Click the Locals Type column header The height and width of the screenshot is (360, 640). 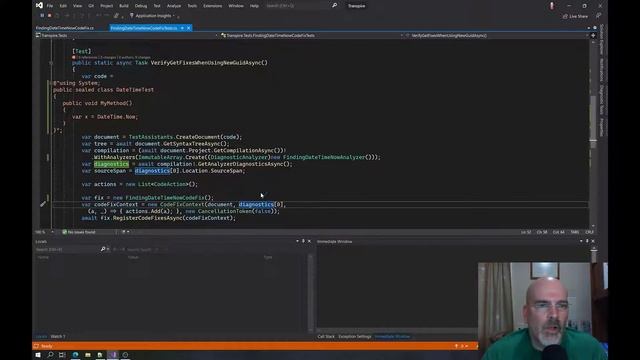pos(268,257)
